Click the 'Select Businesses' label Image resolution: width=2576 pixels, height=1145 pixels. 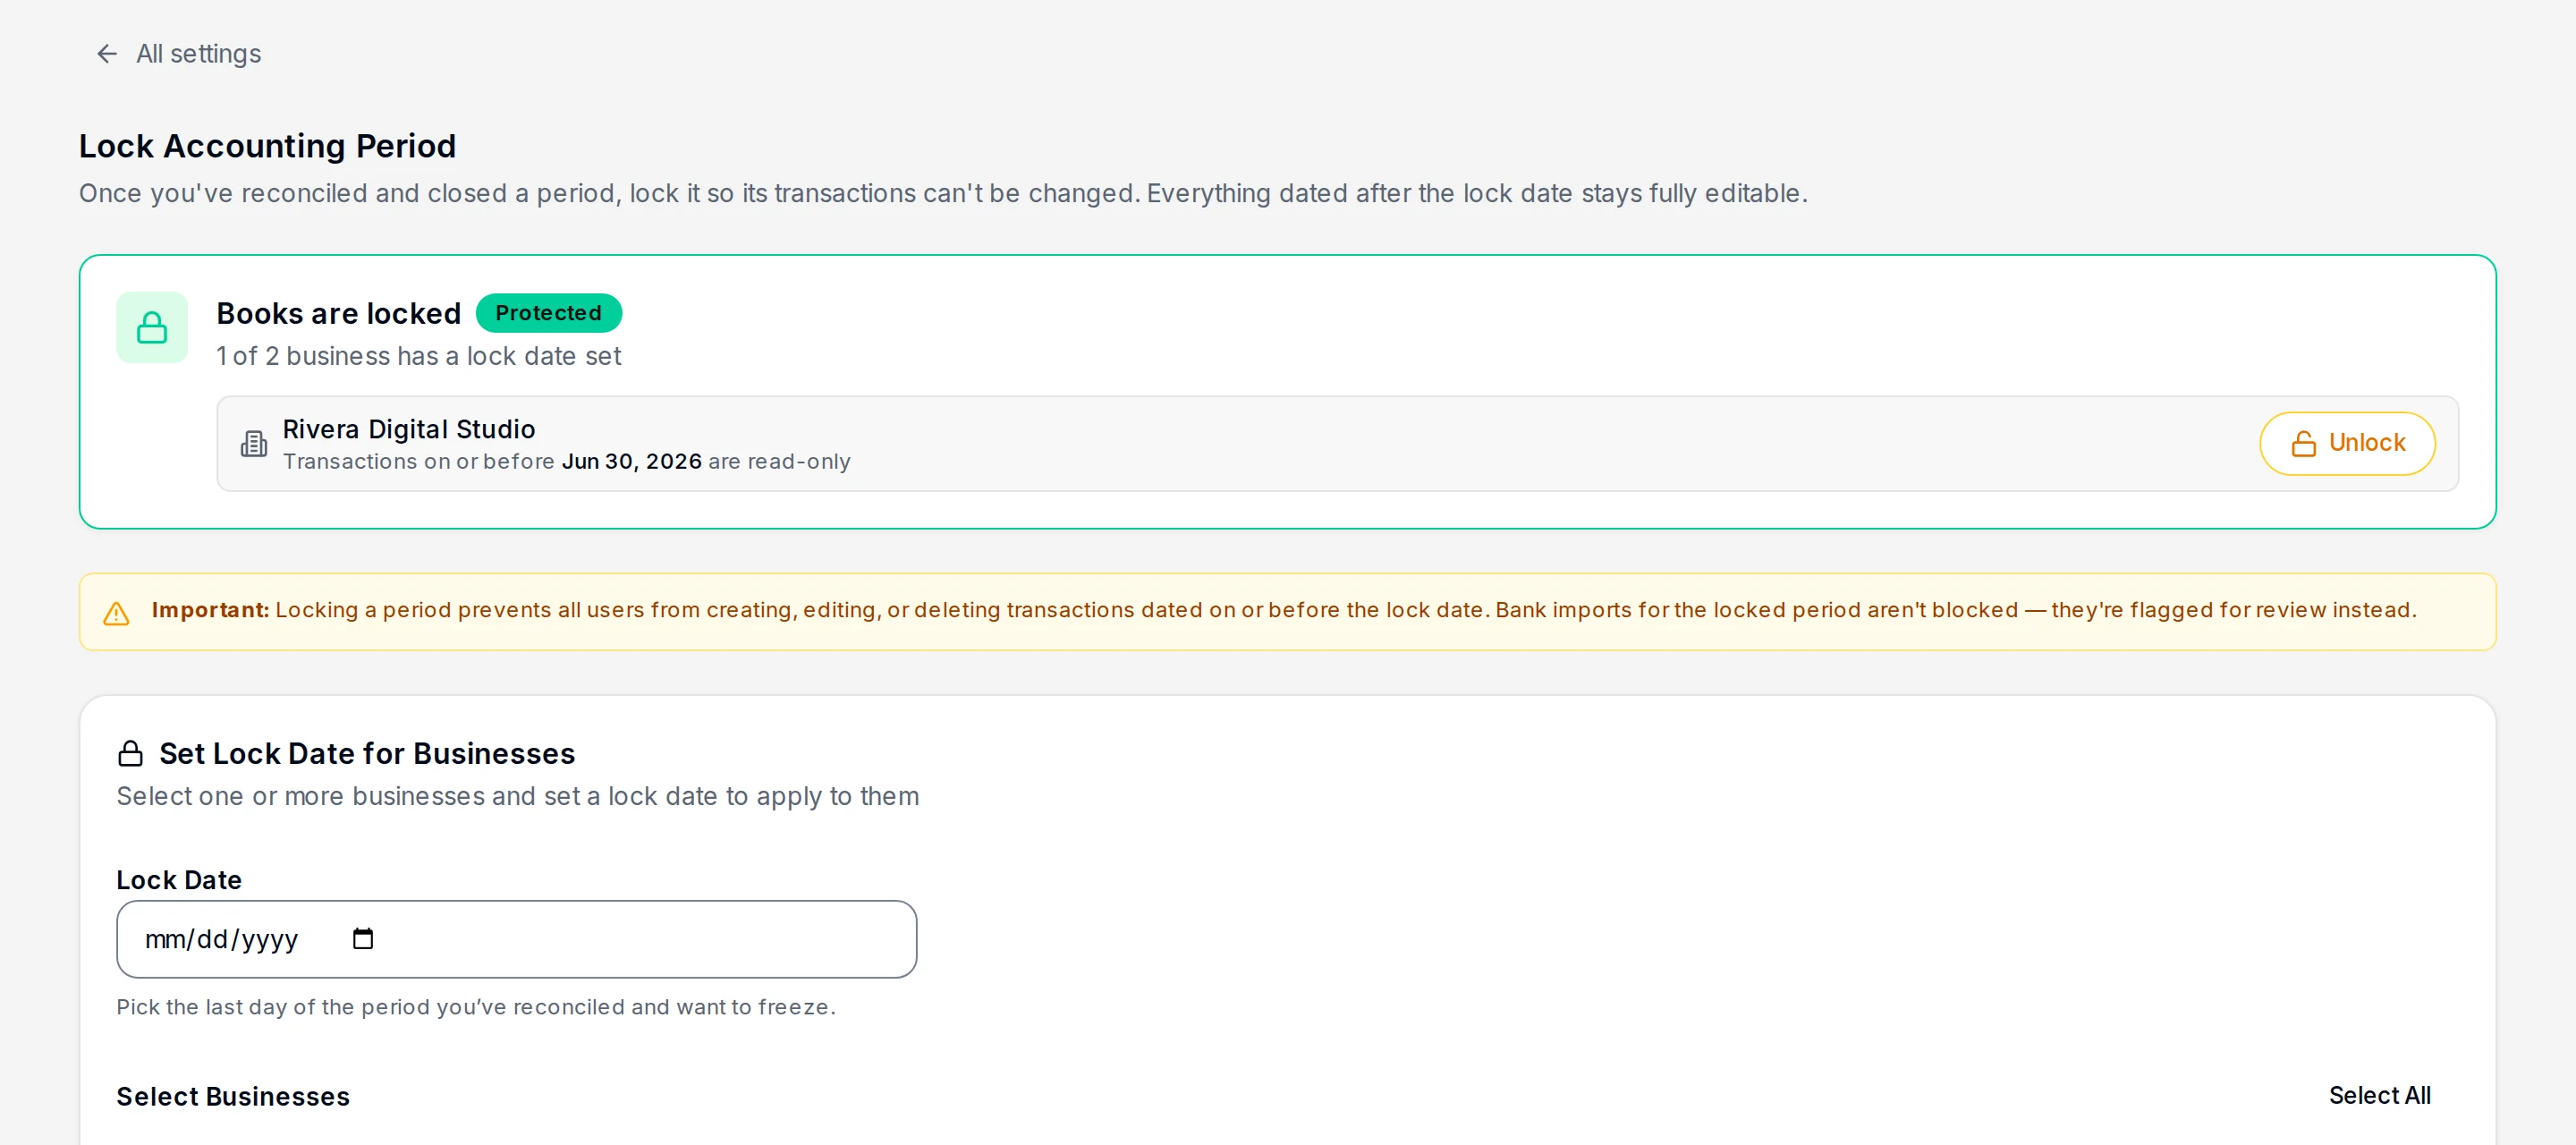tap(233, 1096)
